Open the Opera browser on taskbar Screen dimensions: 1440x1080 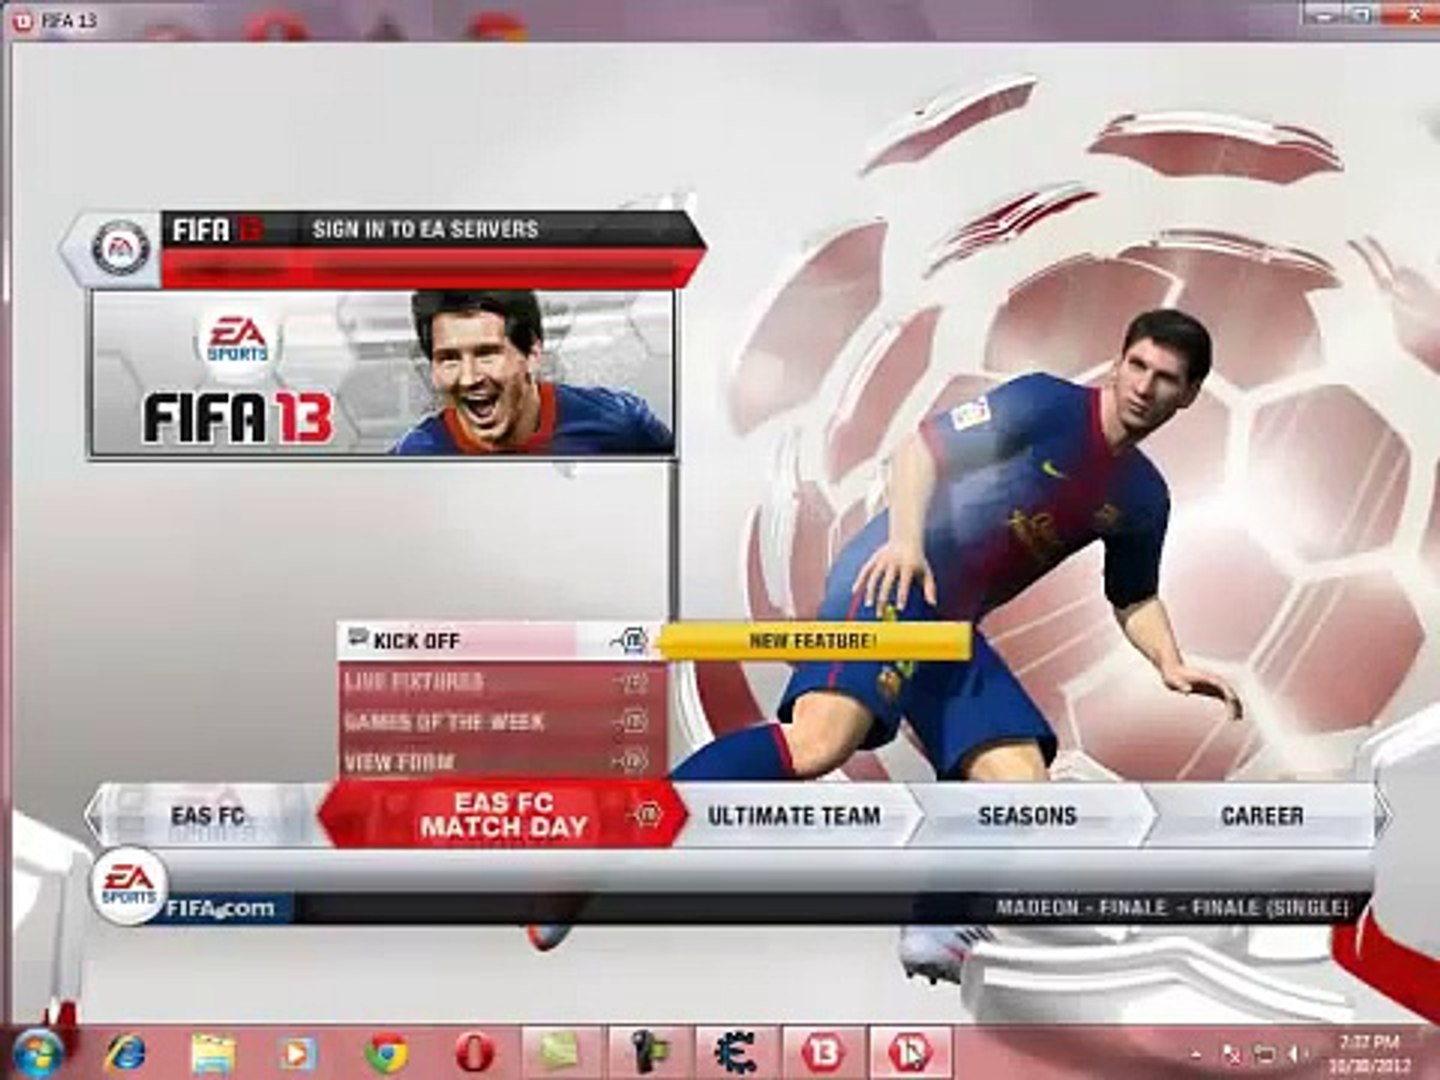(473, 1053)
